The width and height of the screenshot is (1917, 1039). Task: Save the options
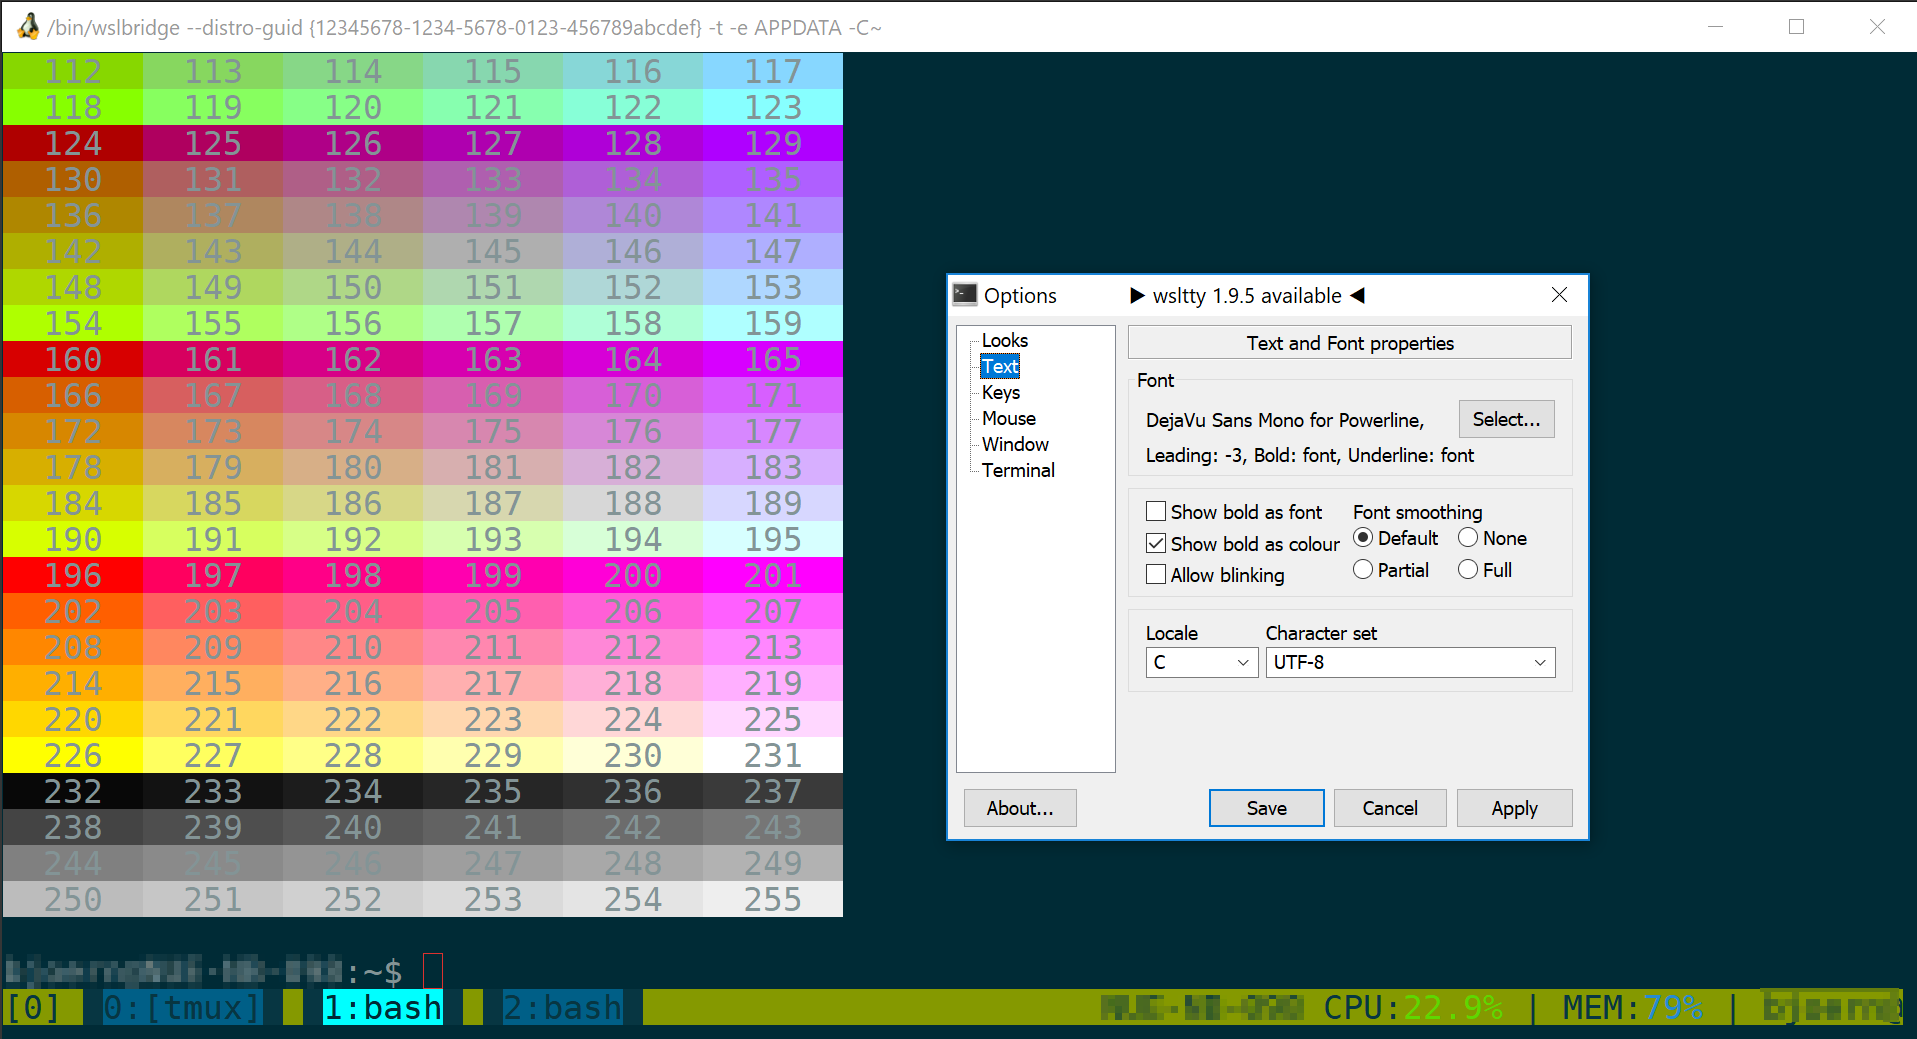(x=1266, y=808)
